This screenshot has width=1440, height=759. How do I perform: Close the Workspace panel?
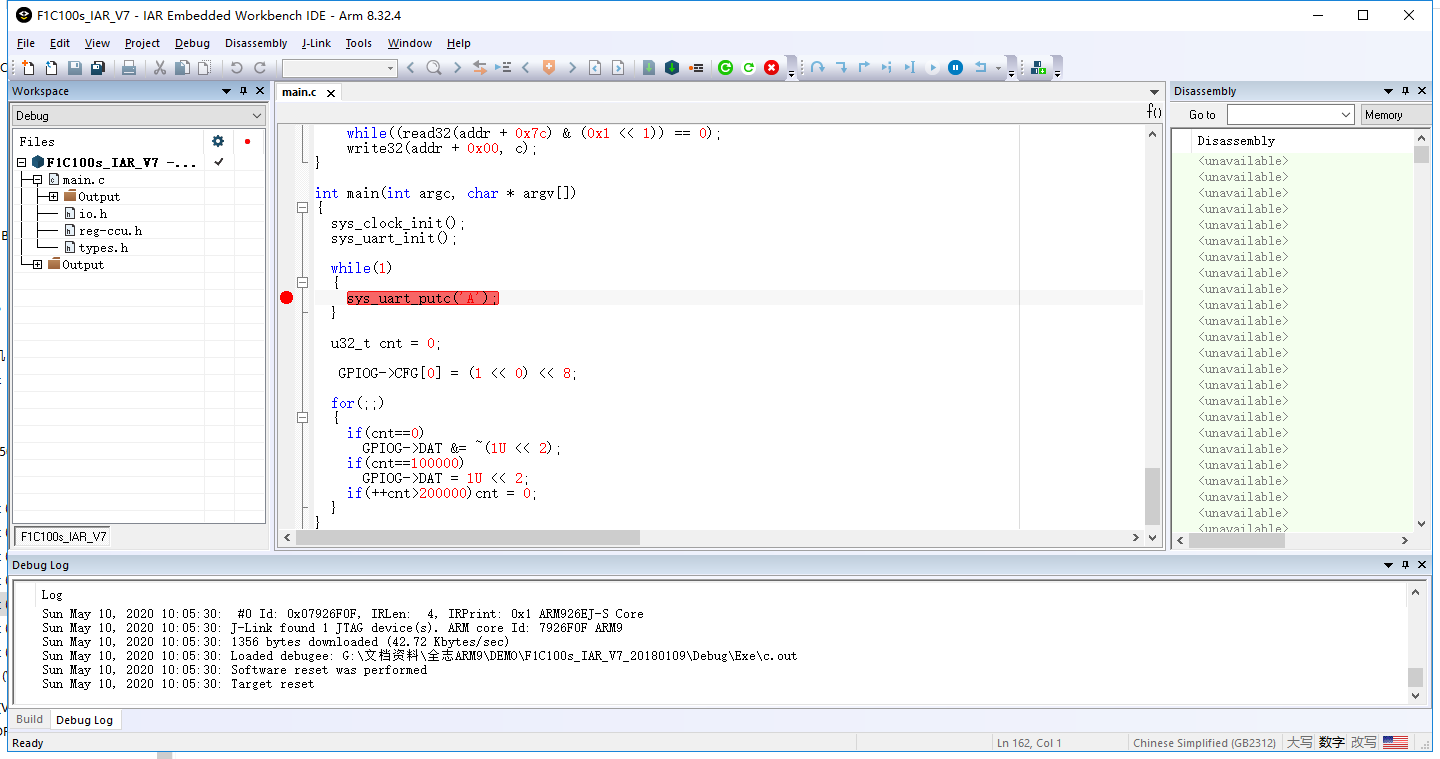tap(260, 91)
